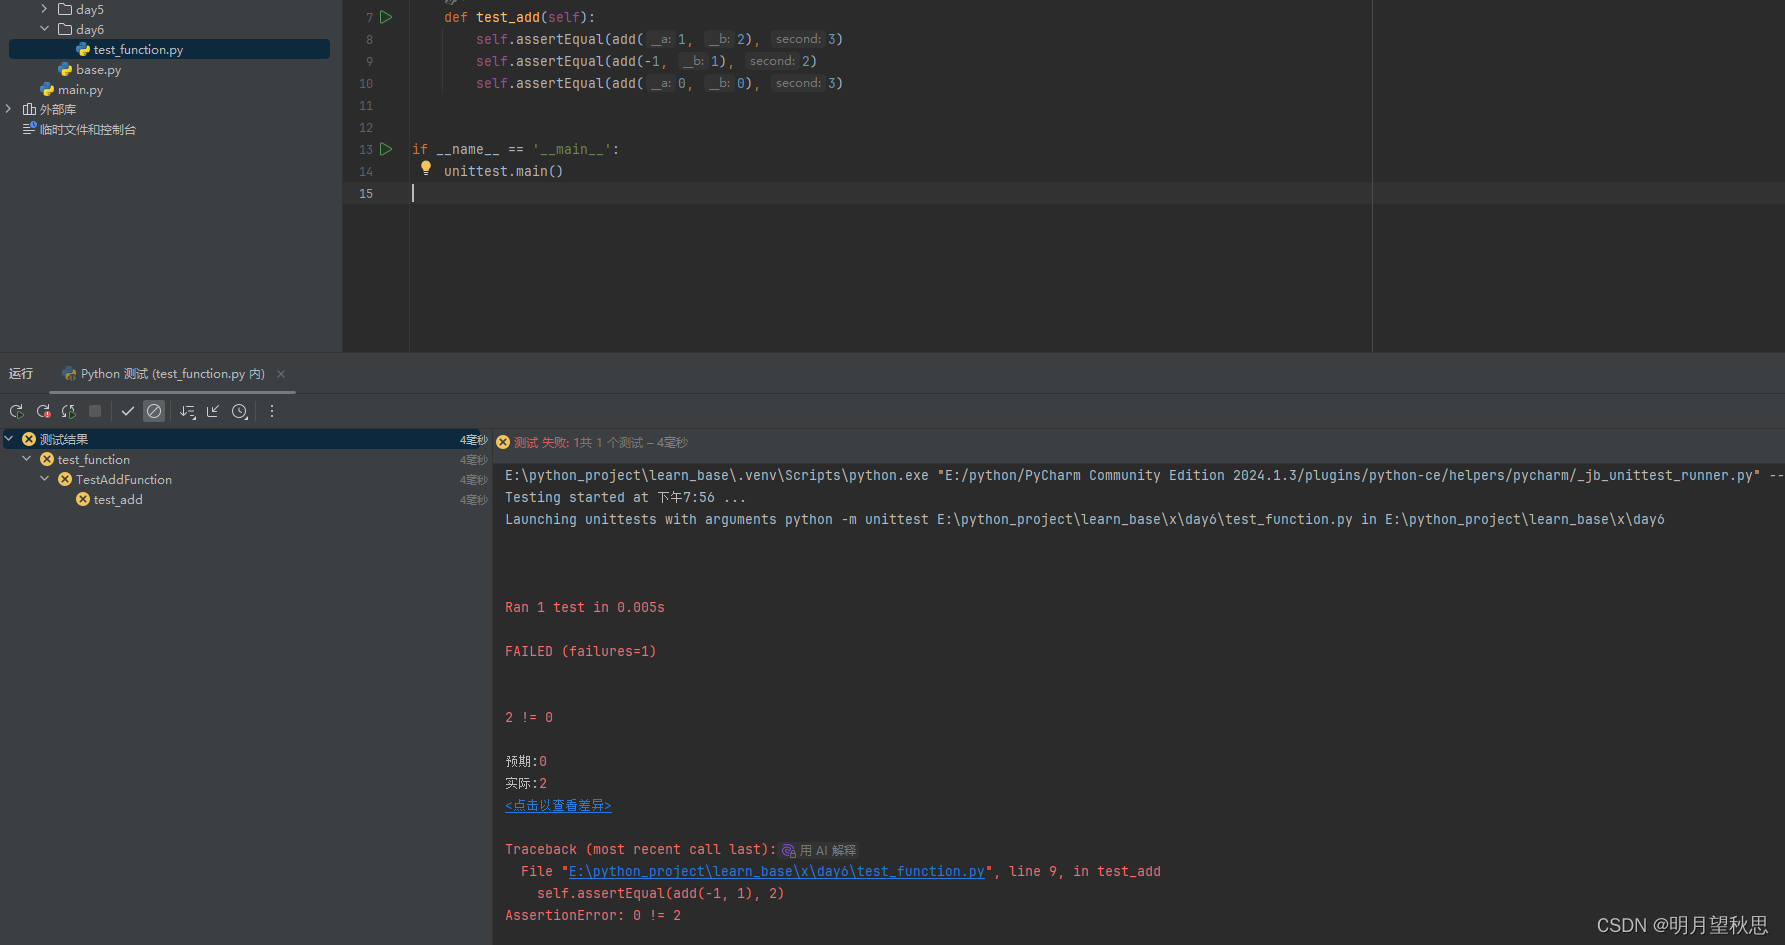
Task: Collapse the TestAddFunction tree node
Action: 45,479
